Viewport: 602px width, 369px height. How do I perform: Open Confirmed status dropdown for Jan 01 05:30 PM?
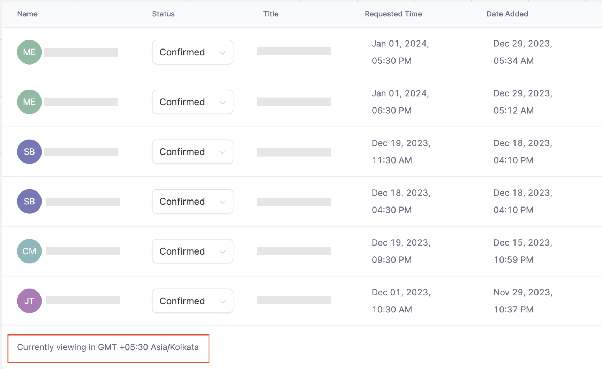pyautogui.click(x=192, y=52)
